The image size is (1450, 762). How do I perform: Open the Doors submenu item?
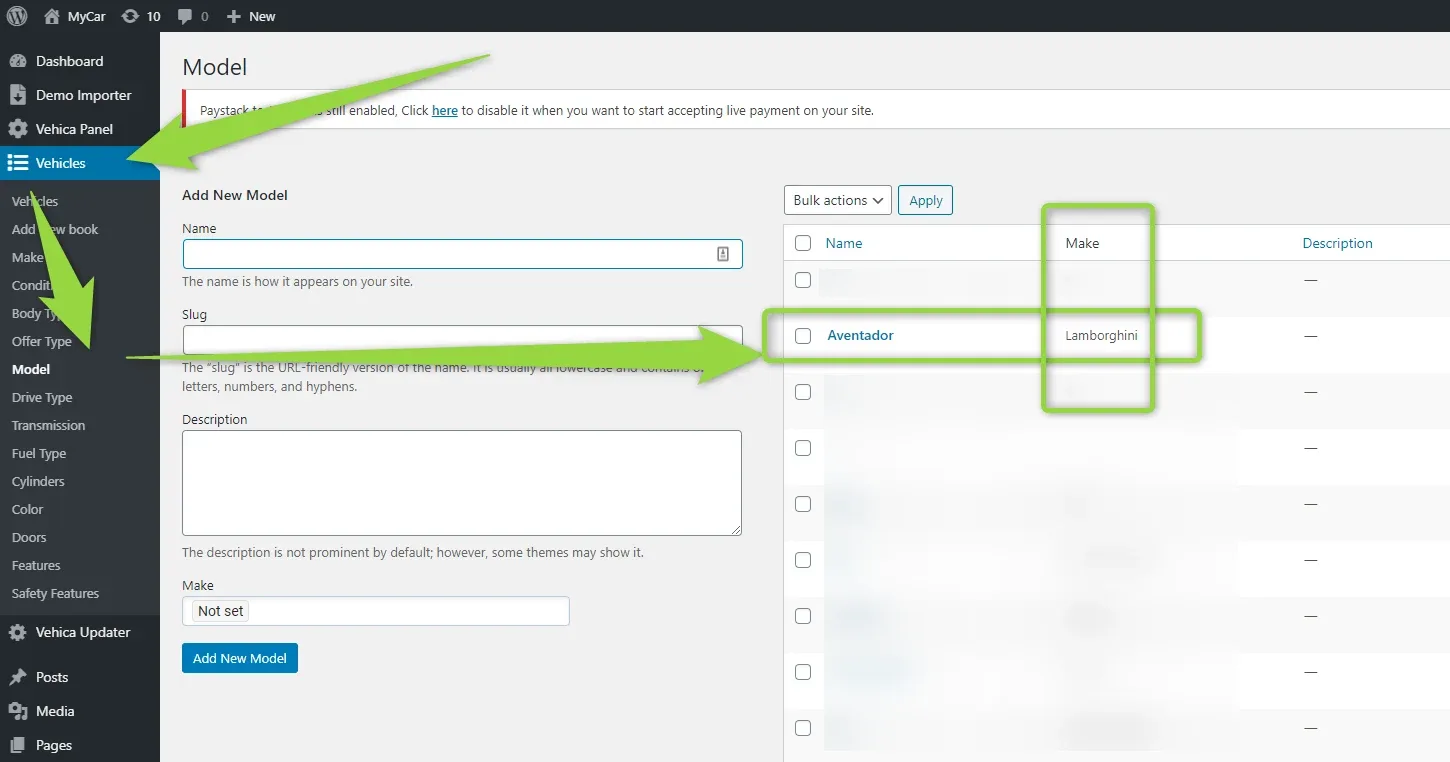click(x=29, y=537)
